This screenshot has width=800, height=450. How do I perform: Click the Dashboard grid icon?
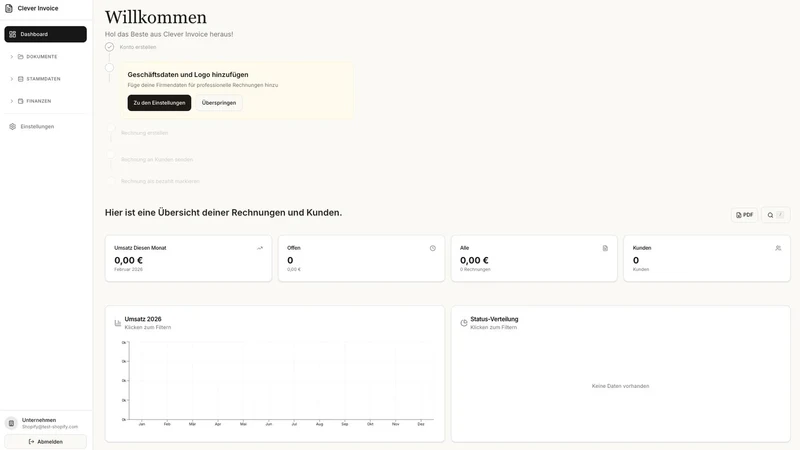click(x=12, y=34)
